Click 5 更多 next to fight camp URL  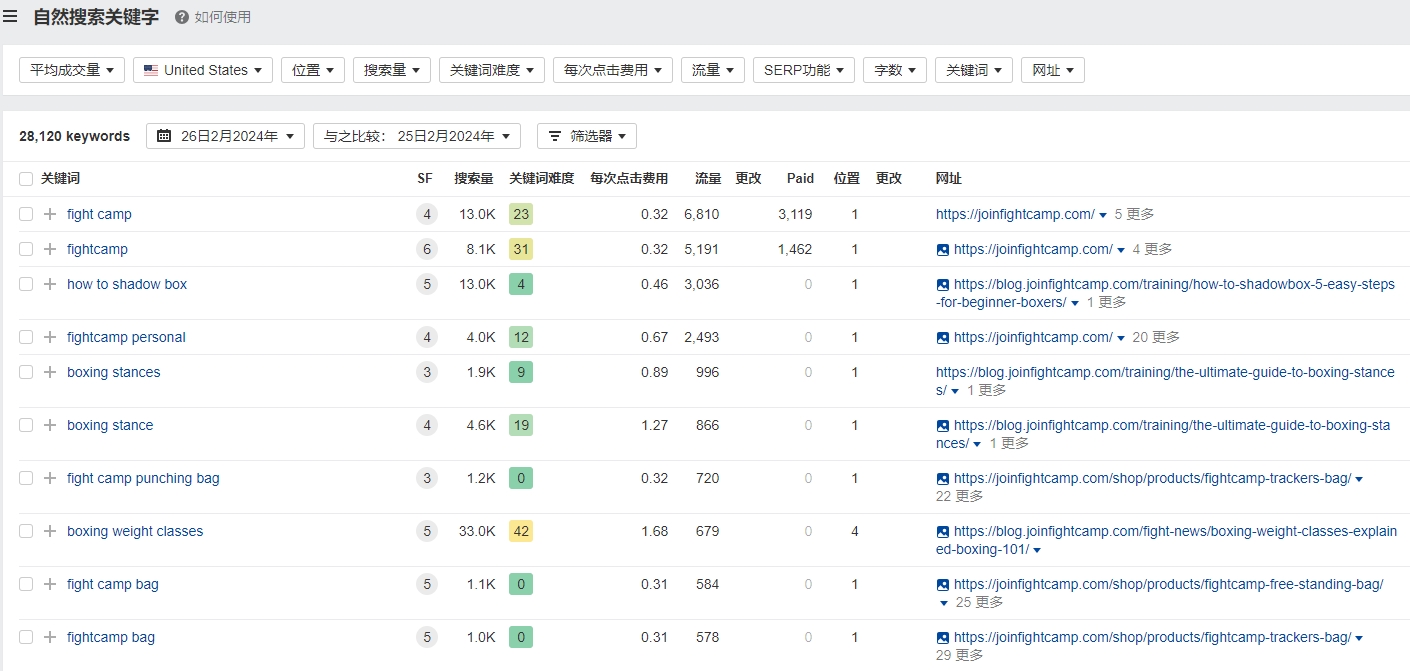click(x=1134, y=214)
